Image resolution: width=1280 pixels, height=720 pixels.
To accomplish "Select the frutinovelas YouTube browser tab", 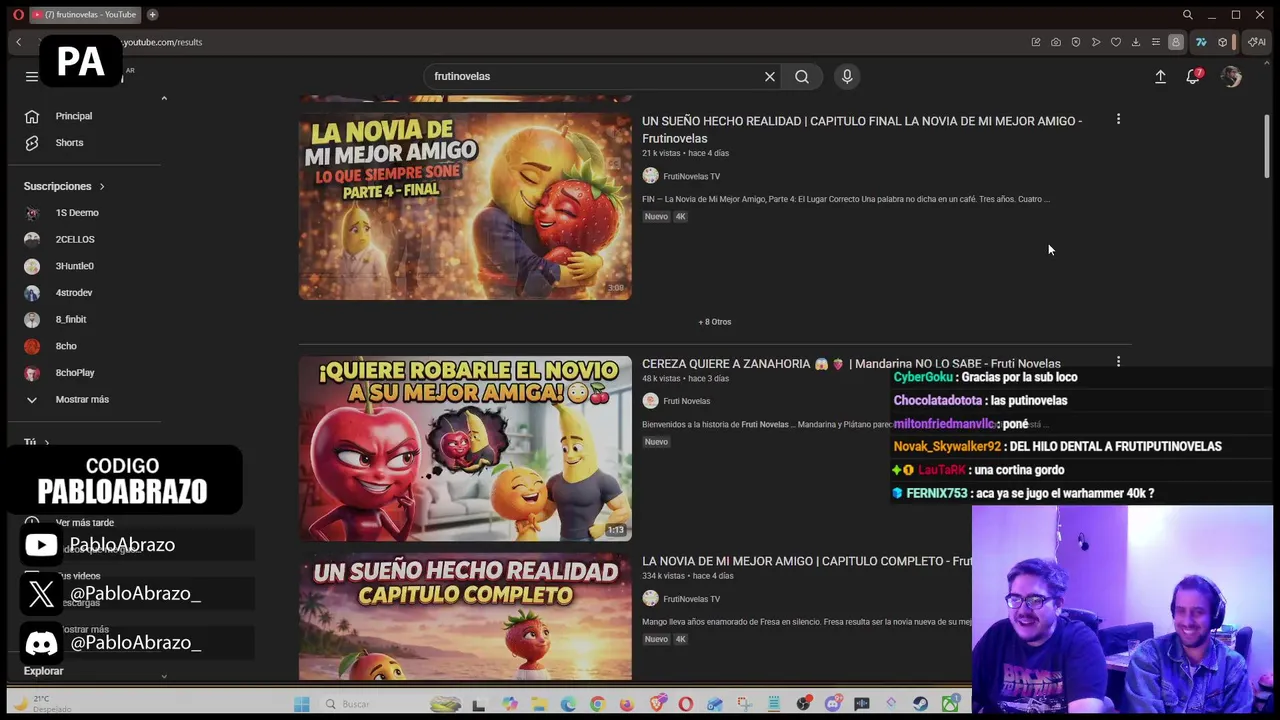I will coord(83,15).
